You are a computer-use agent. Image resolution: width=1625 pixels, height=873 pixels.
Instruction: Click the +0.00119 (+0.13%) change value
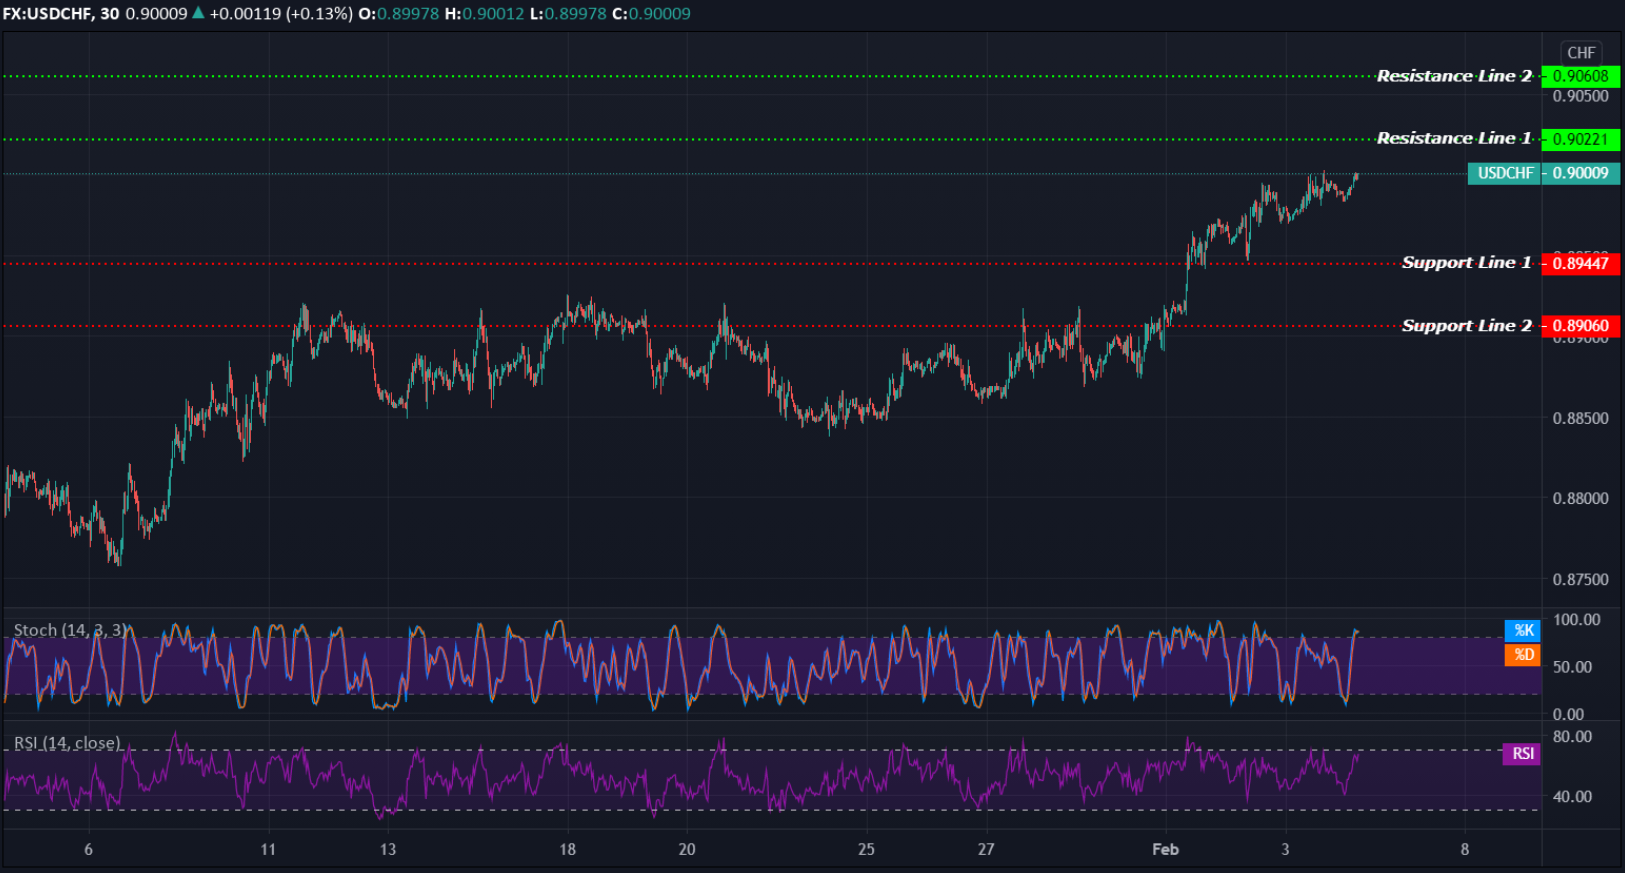281,14
